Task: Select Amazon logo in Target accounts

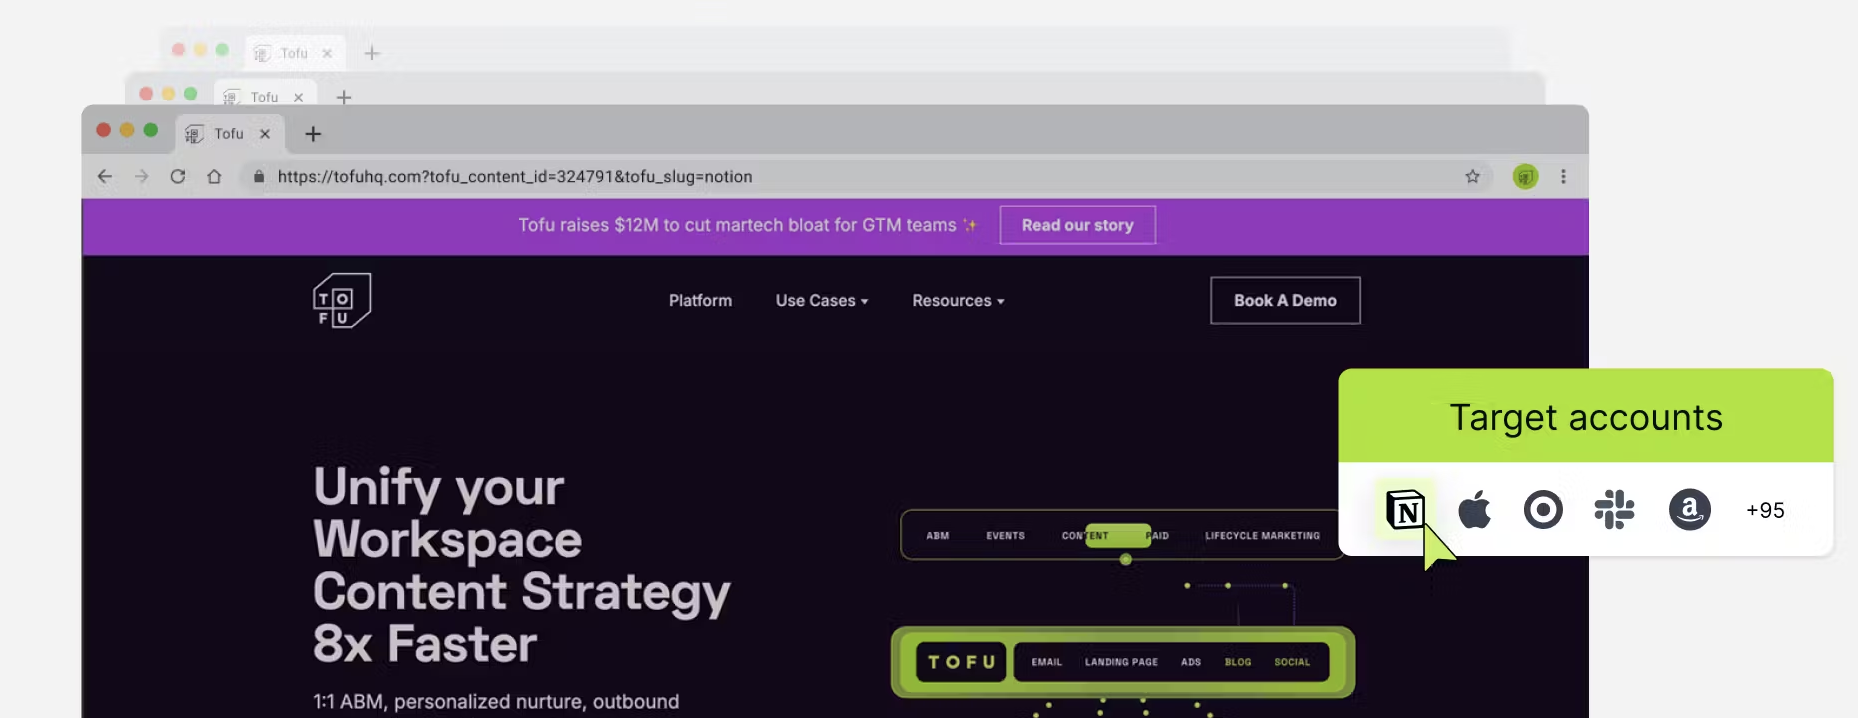Action: click(1690, 510)
